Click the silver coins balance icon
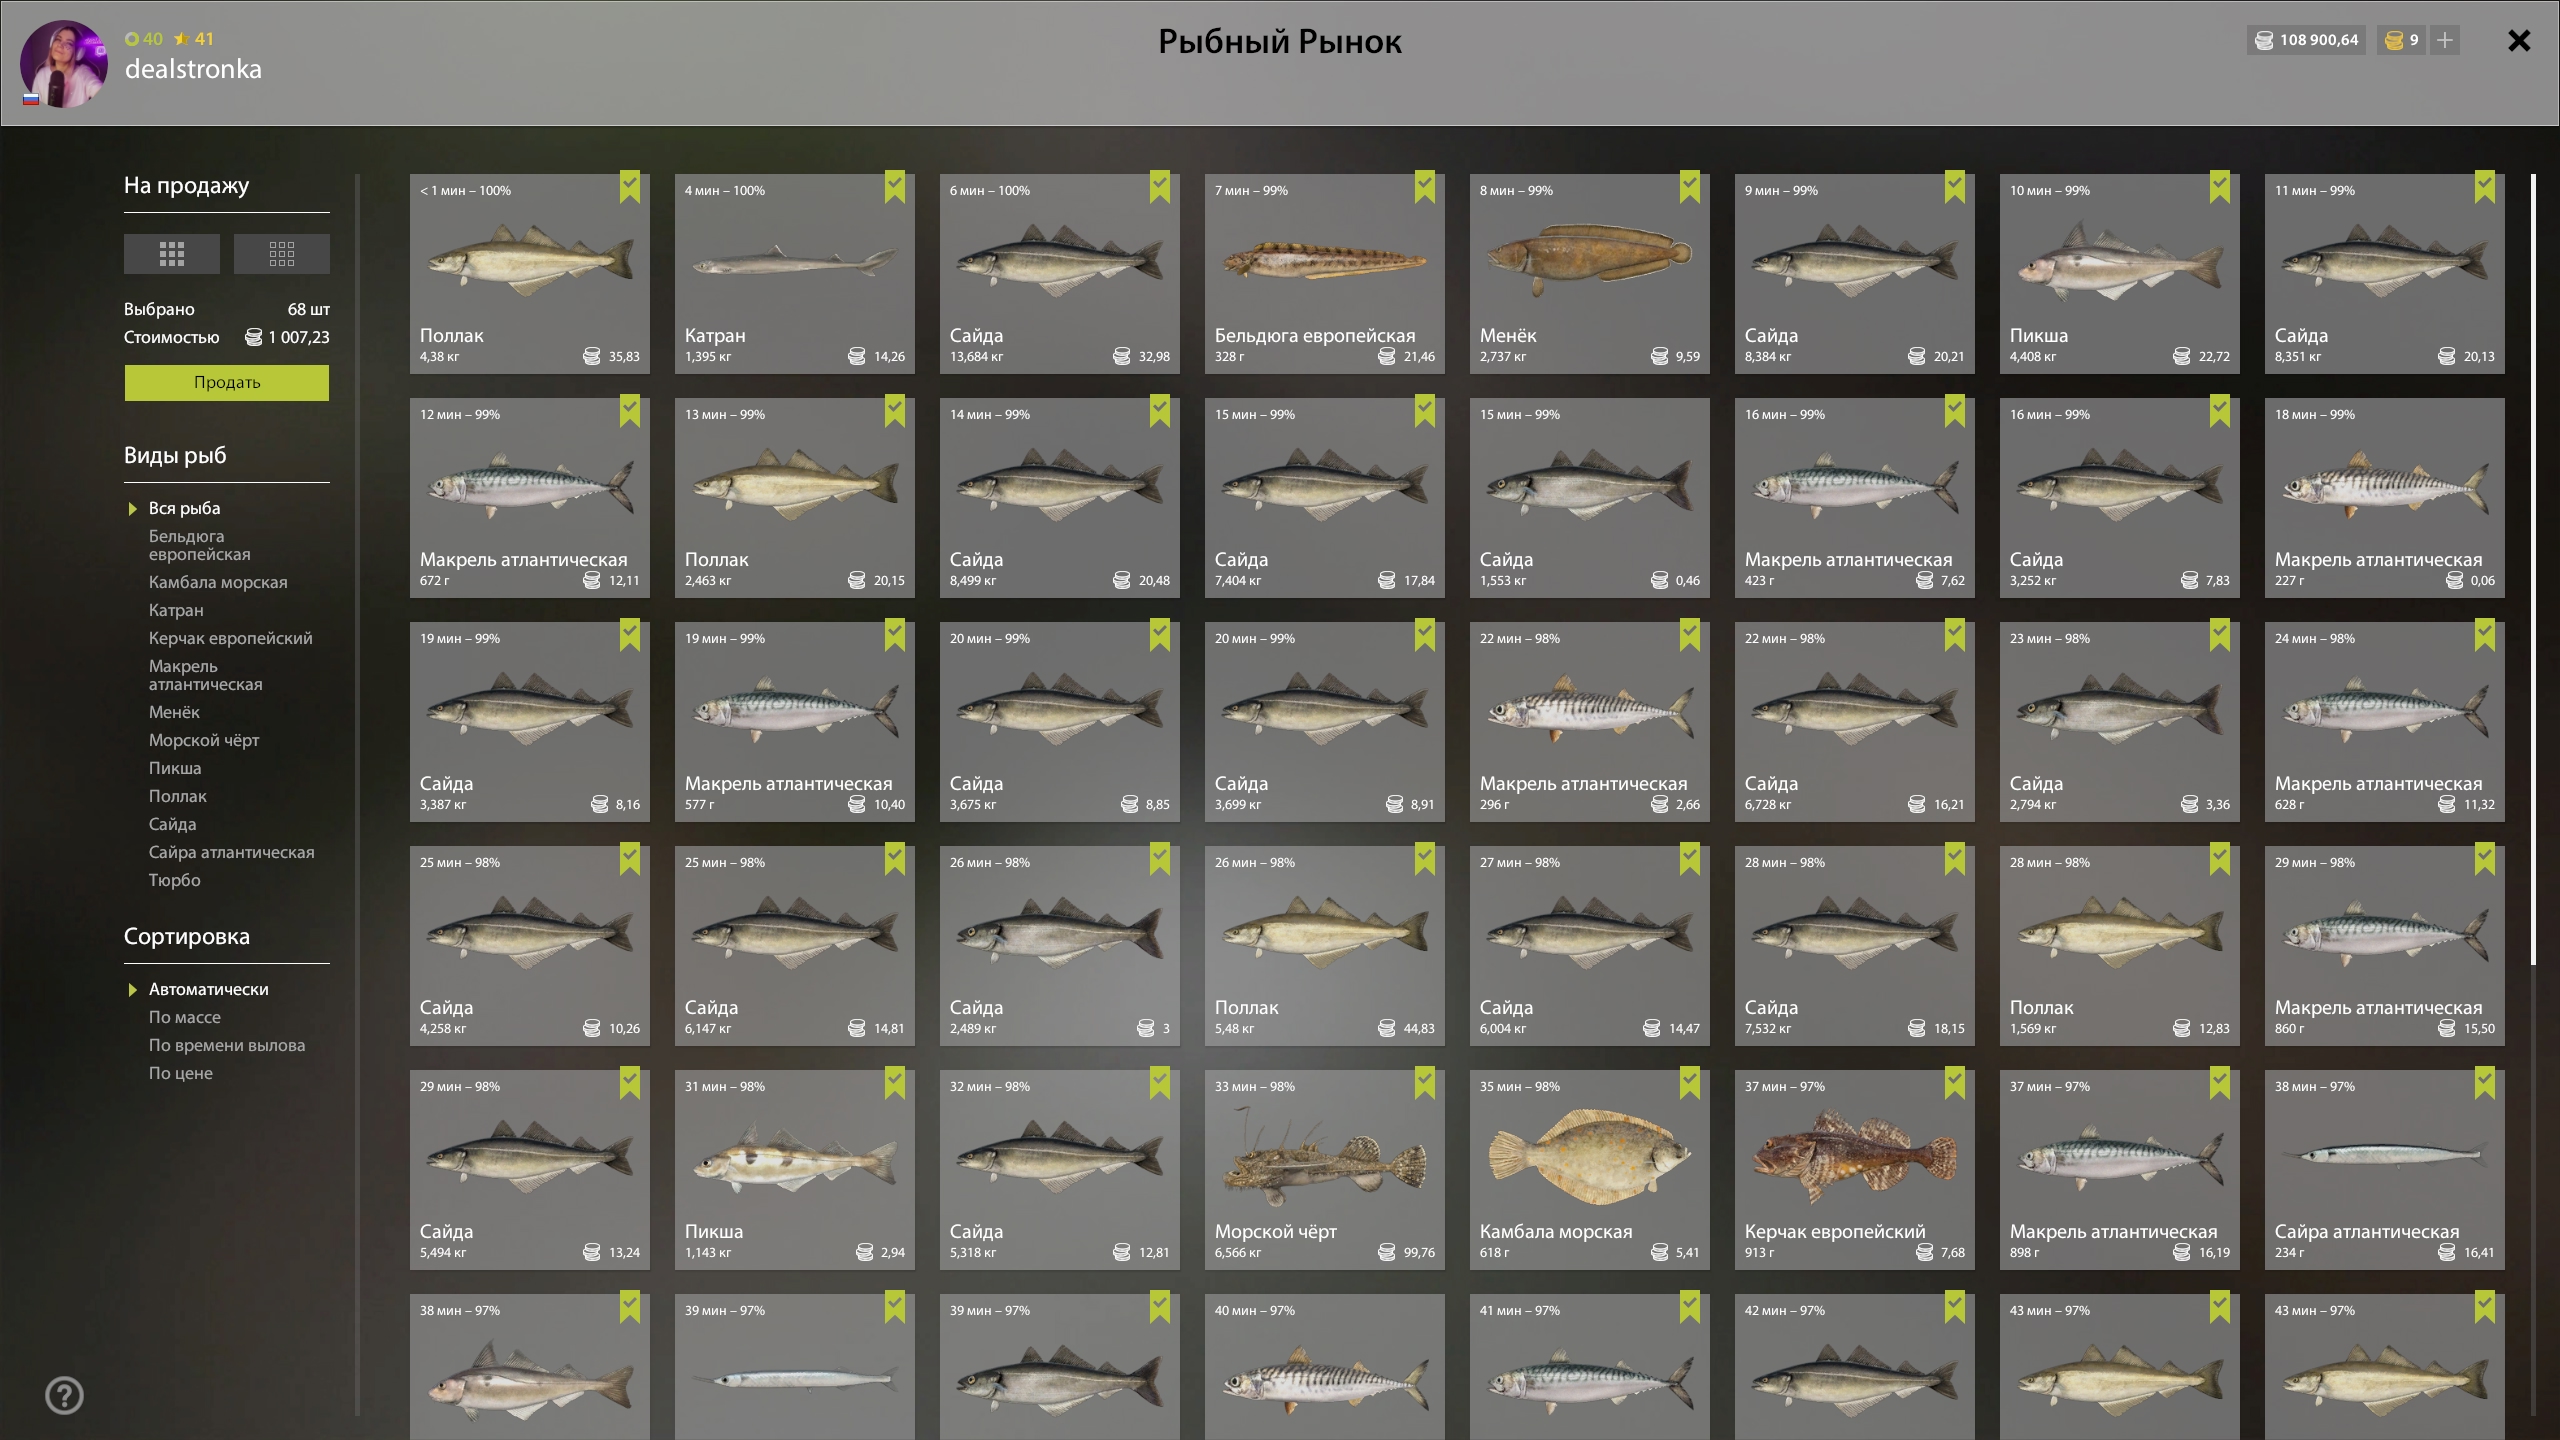 pyautogui.click(x=2263, y=40)
